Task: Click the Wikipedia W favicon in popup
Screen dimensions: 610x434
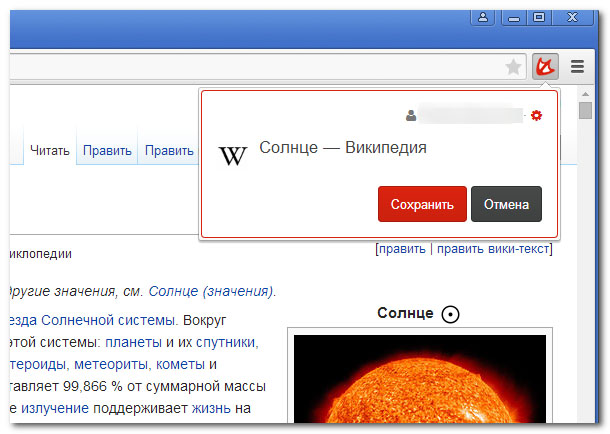Action: (233, 156)
